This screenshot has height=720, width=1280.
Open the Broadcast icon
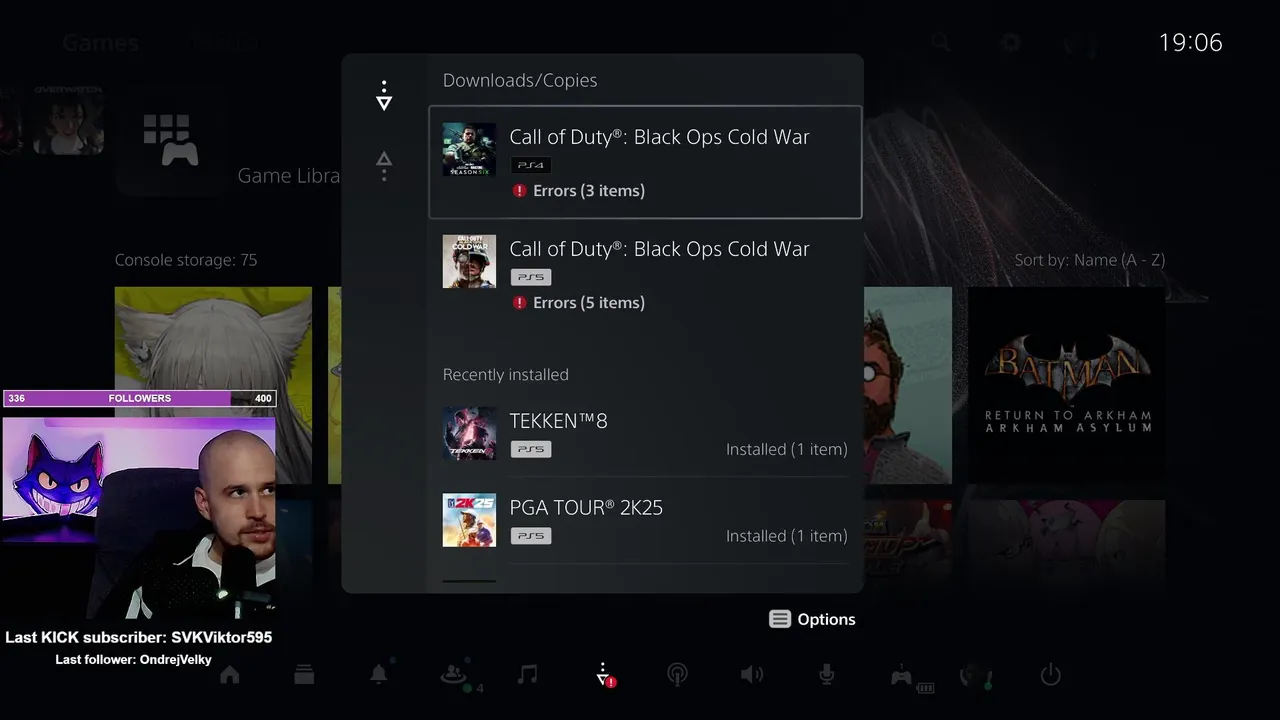[677, 675]
